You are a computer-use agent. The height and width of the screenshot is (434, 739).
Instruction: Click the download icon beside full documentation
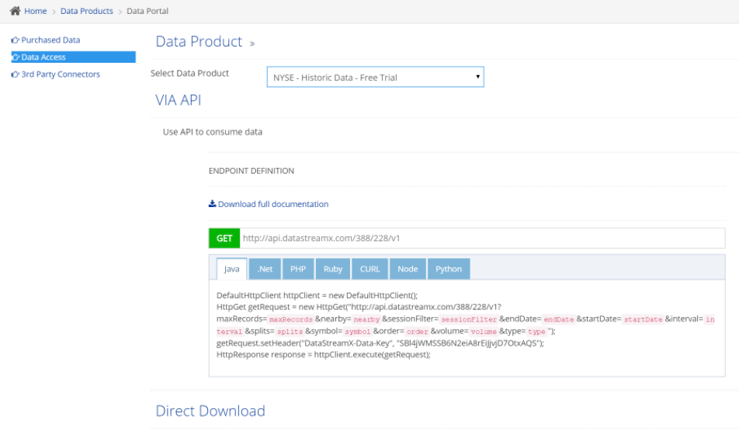(x=212, y=204)
